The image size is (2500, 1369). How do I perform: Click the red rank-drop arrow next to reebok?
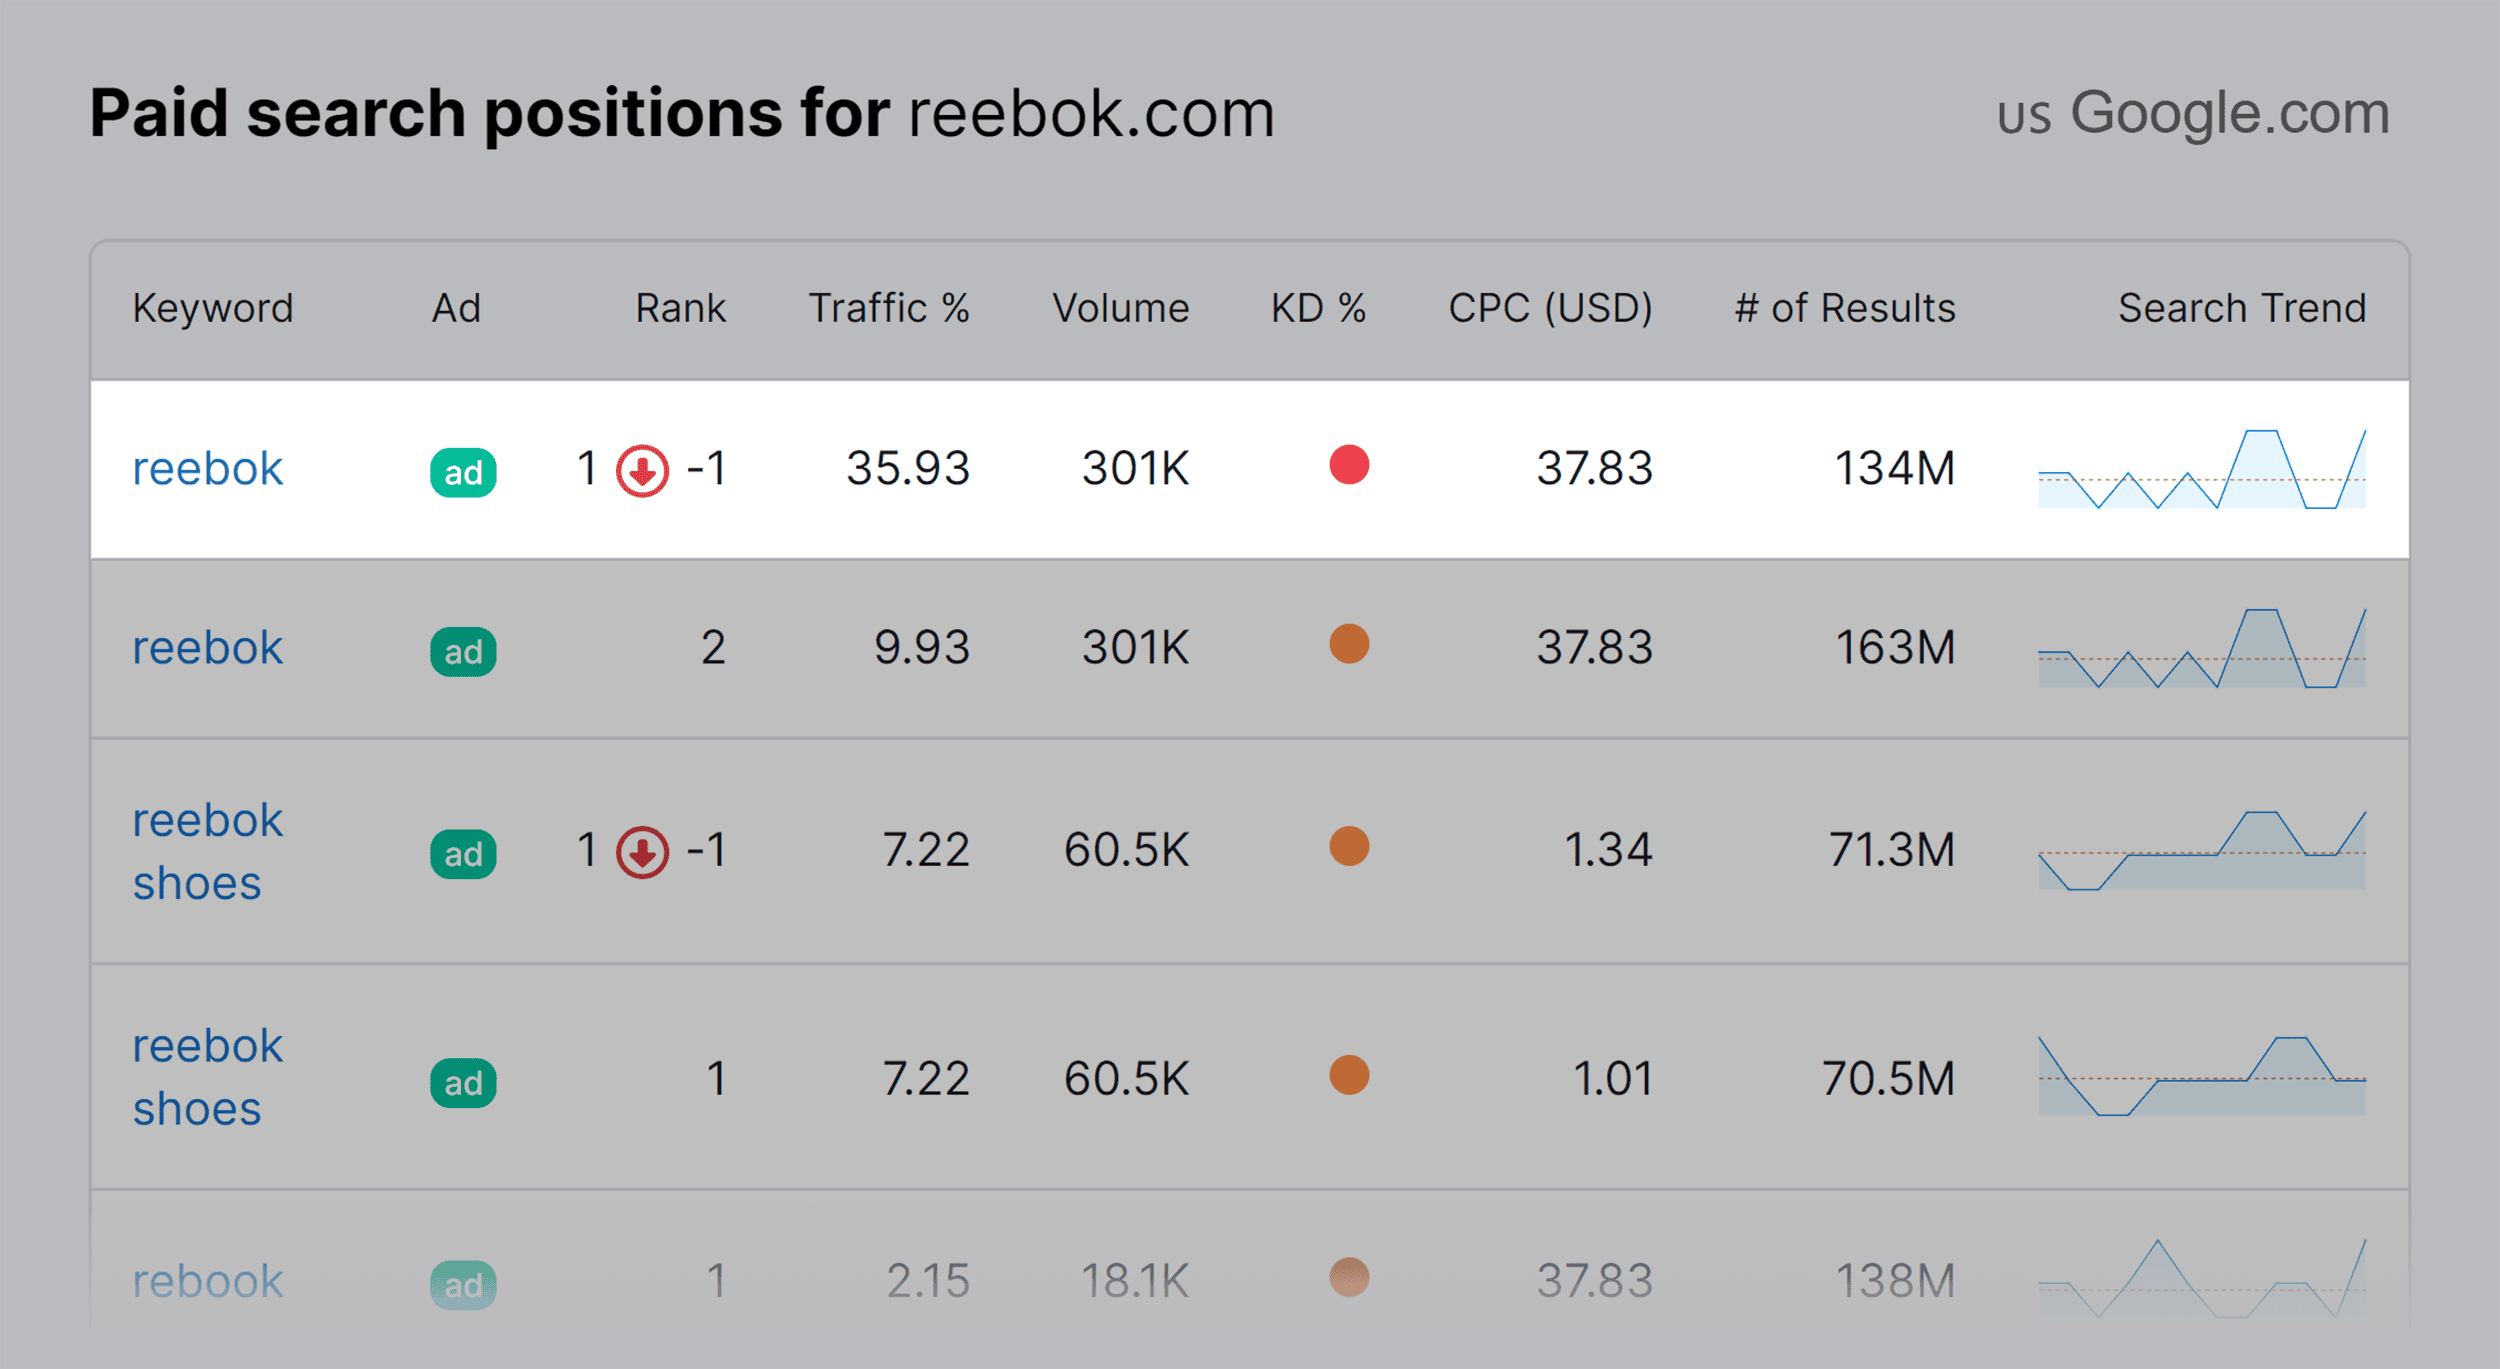pos(643,470)
